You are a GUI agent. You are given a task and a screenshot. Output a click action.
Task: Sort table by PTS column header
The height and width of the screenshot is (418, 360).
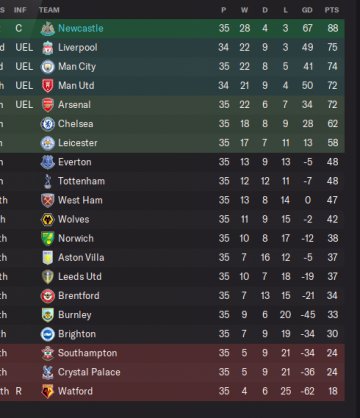tap(332, 10)
